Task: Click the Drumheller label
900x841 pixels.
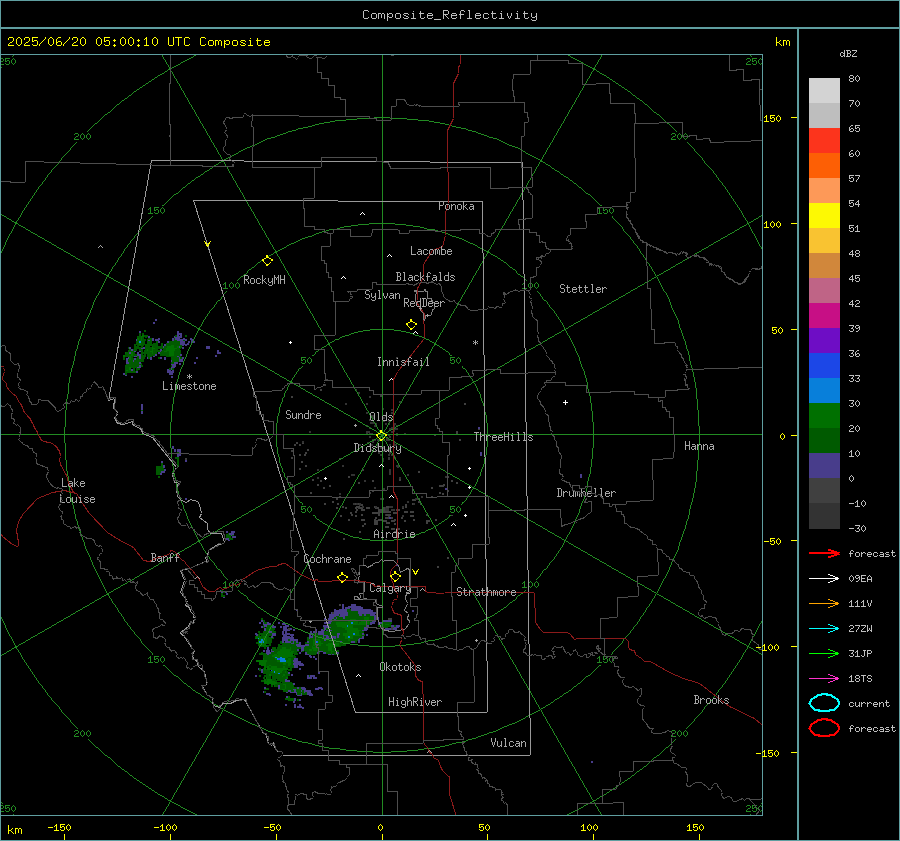Action: (x=586, y=493)
